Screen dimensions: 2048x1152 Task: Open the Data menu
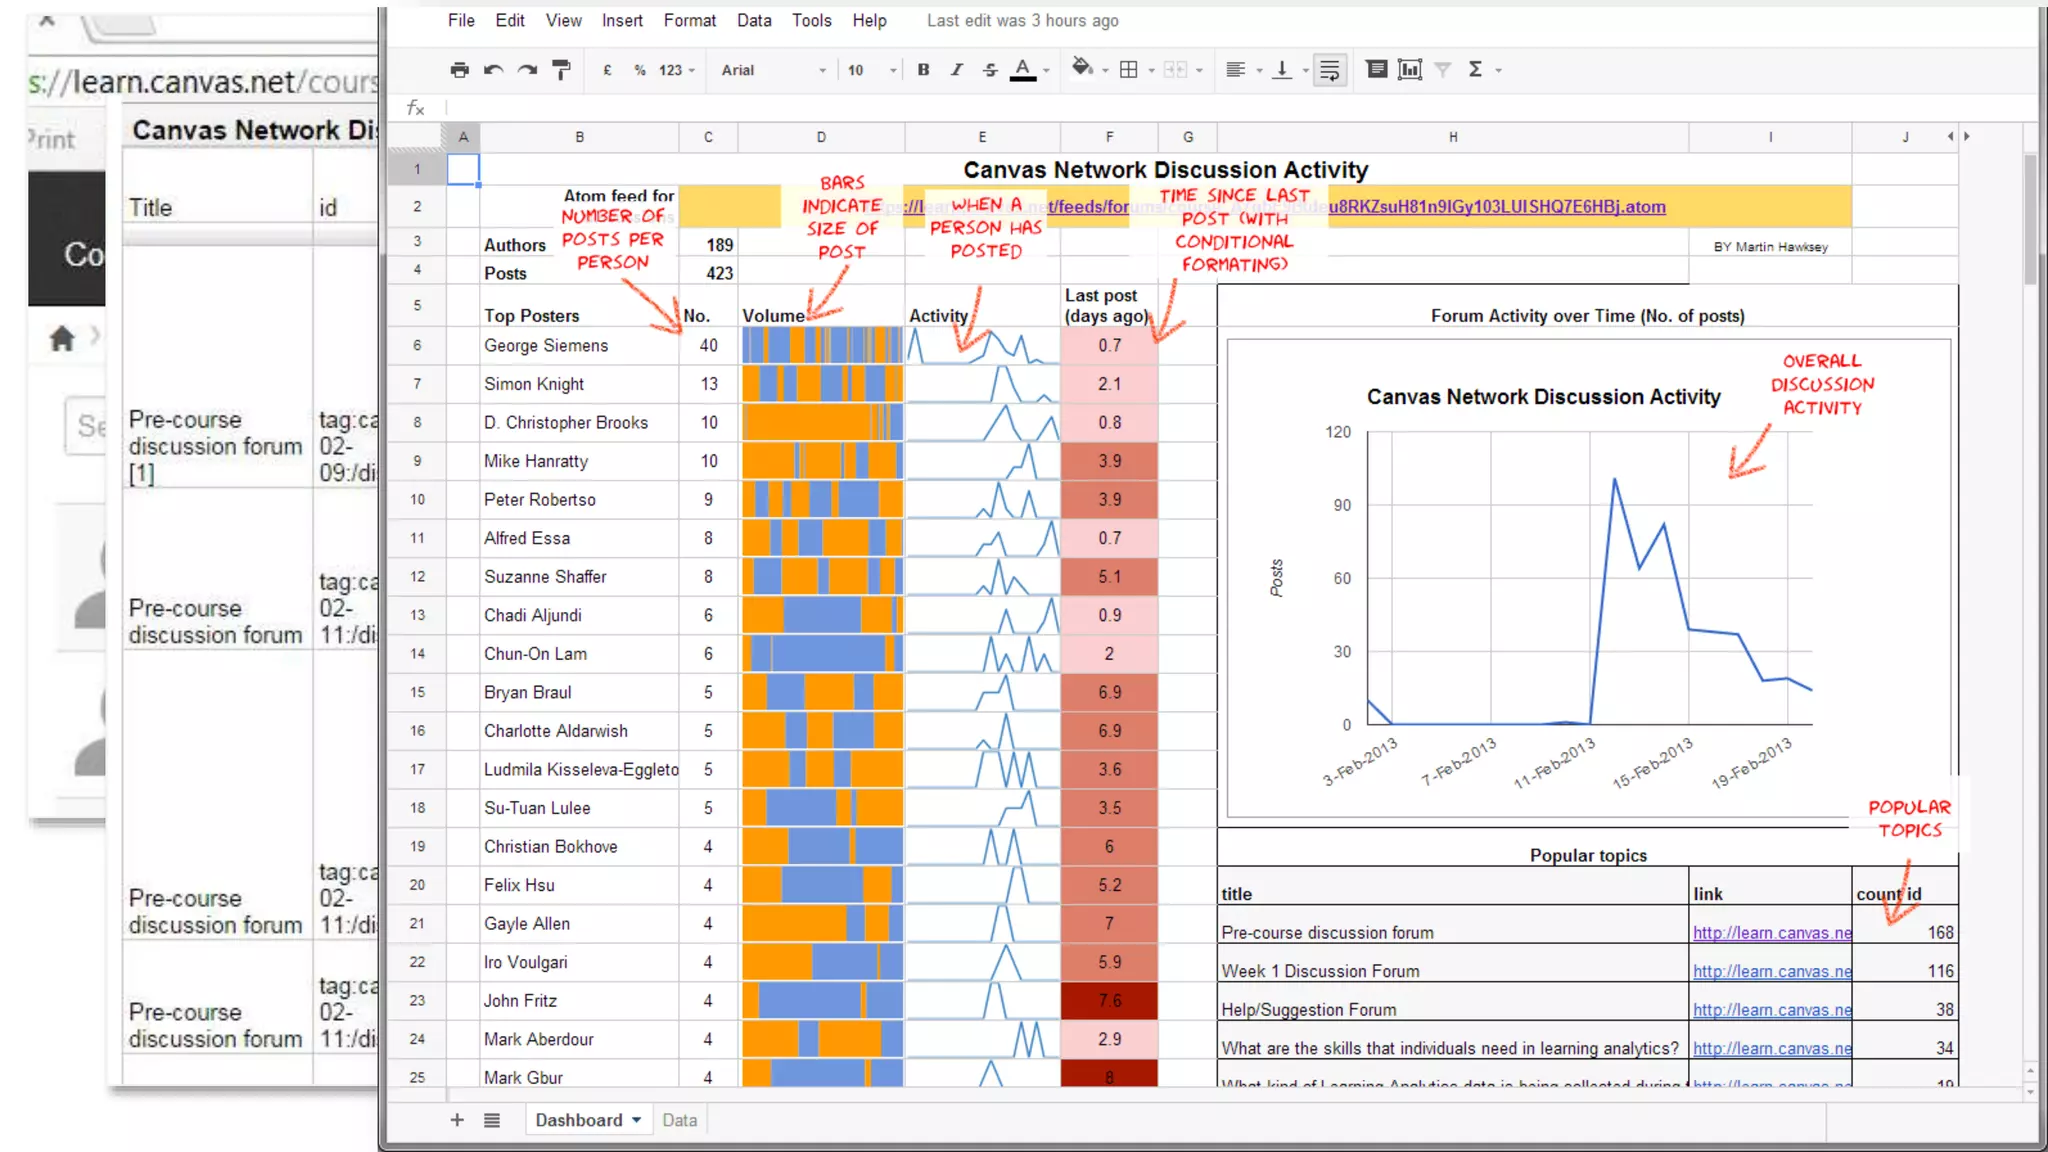click(x=754, y=20)
